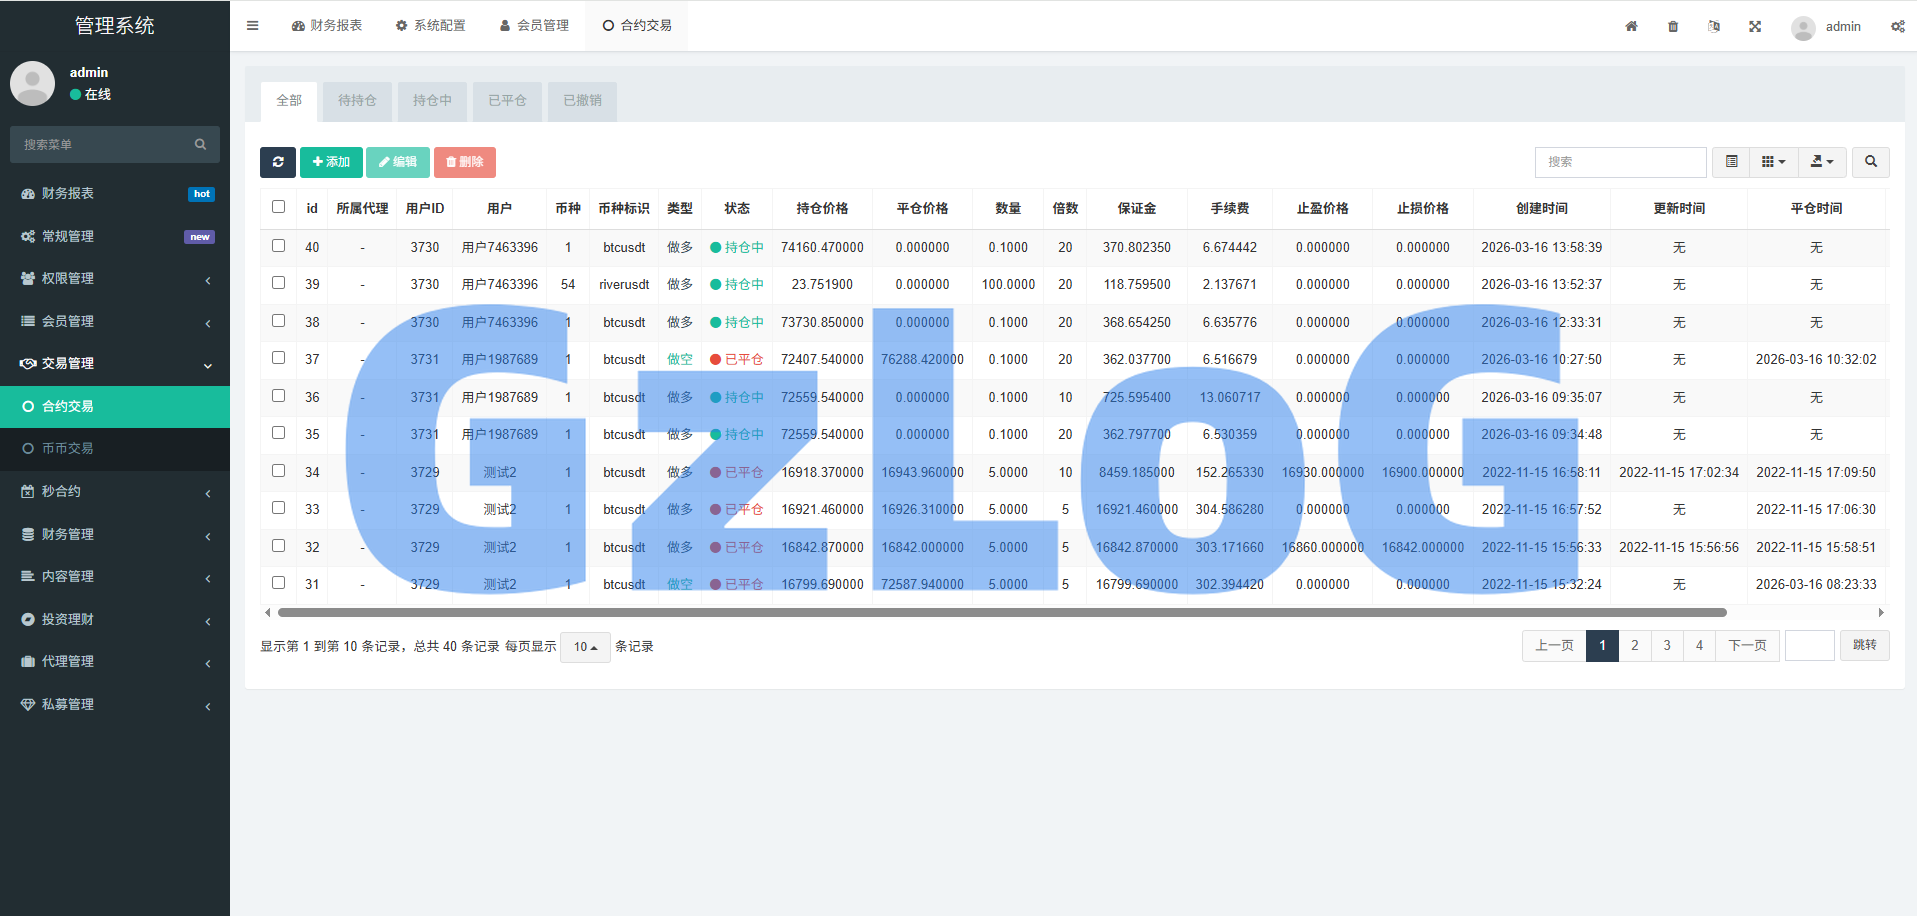Screen dimensions: 1917x916
Task: Click the green 添加 button
Action: (x=331, y=162)
